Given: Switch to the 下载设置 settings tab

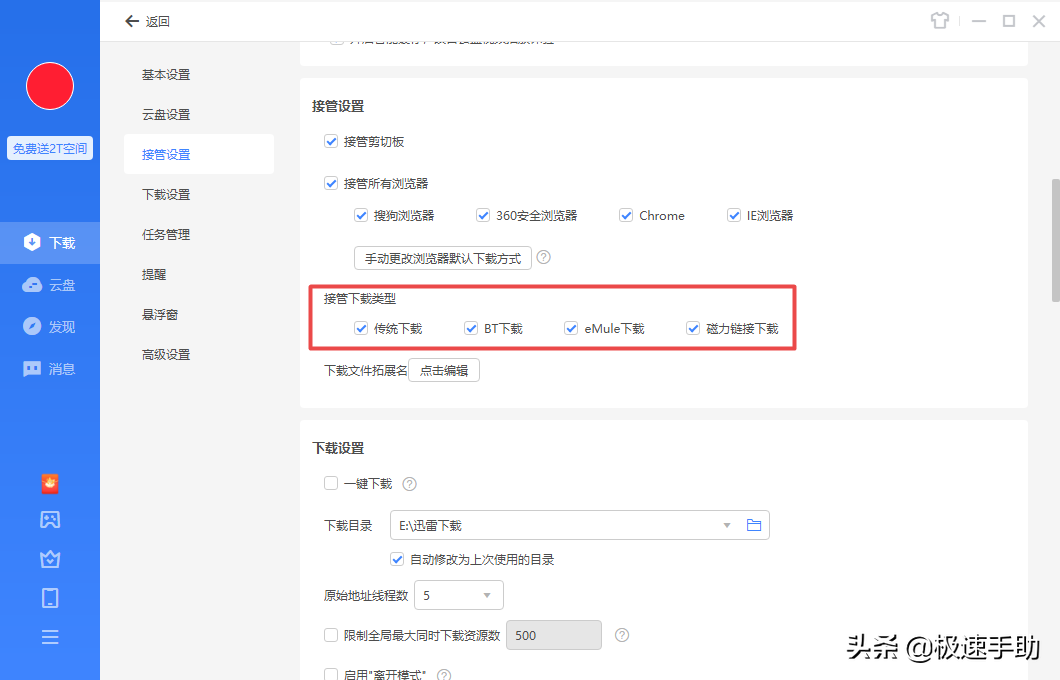Looking at the screenshot, I should coord(166,194).
